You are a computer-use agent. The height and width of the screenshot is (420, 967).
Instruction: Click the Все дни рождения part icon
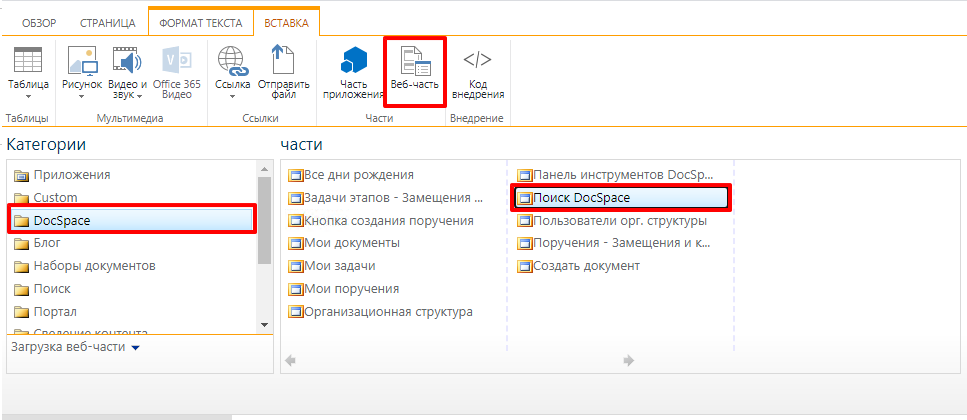(296, 175)
